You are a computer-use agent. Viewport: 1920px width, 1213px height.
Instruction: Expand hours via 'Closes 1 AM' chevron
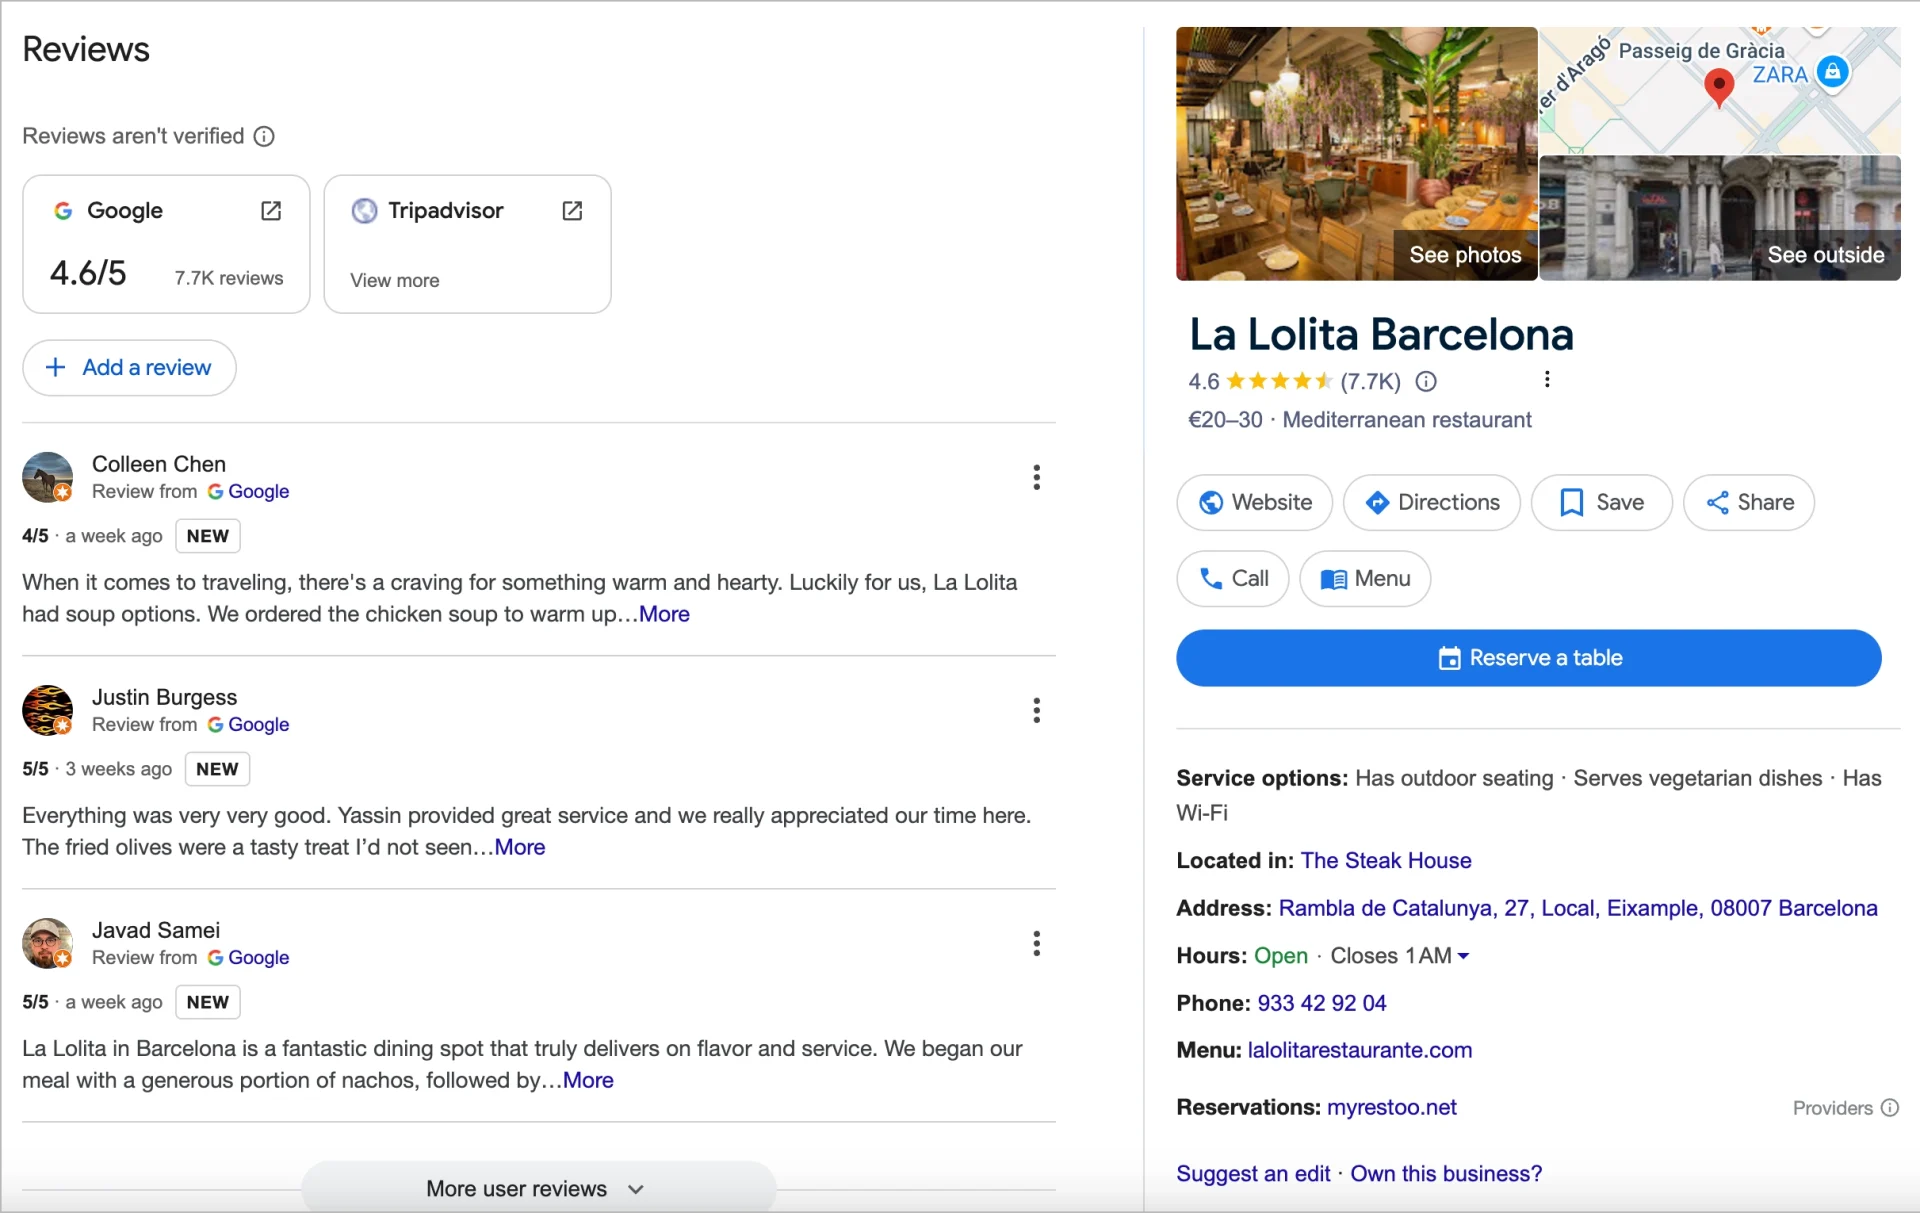(x=1463, y=956)
